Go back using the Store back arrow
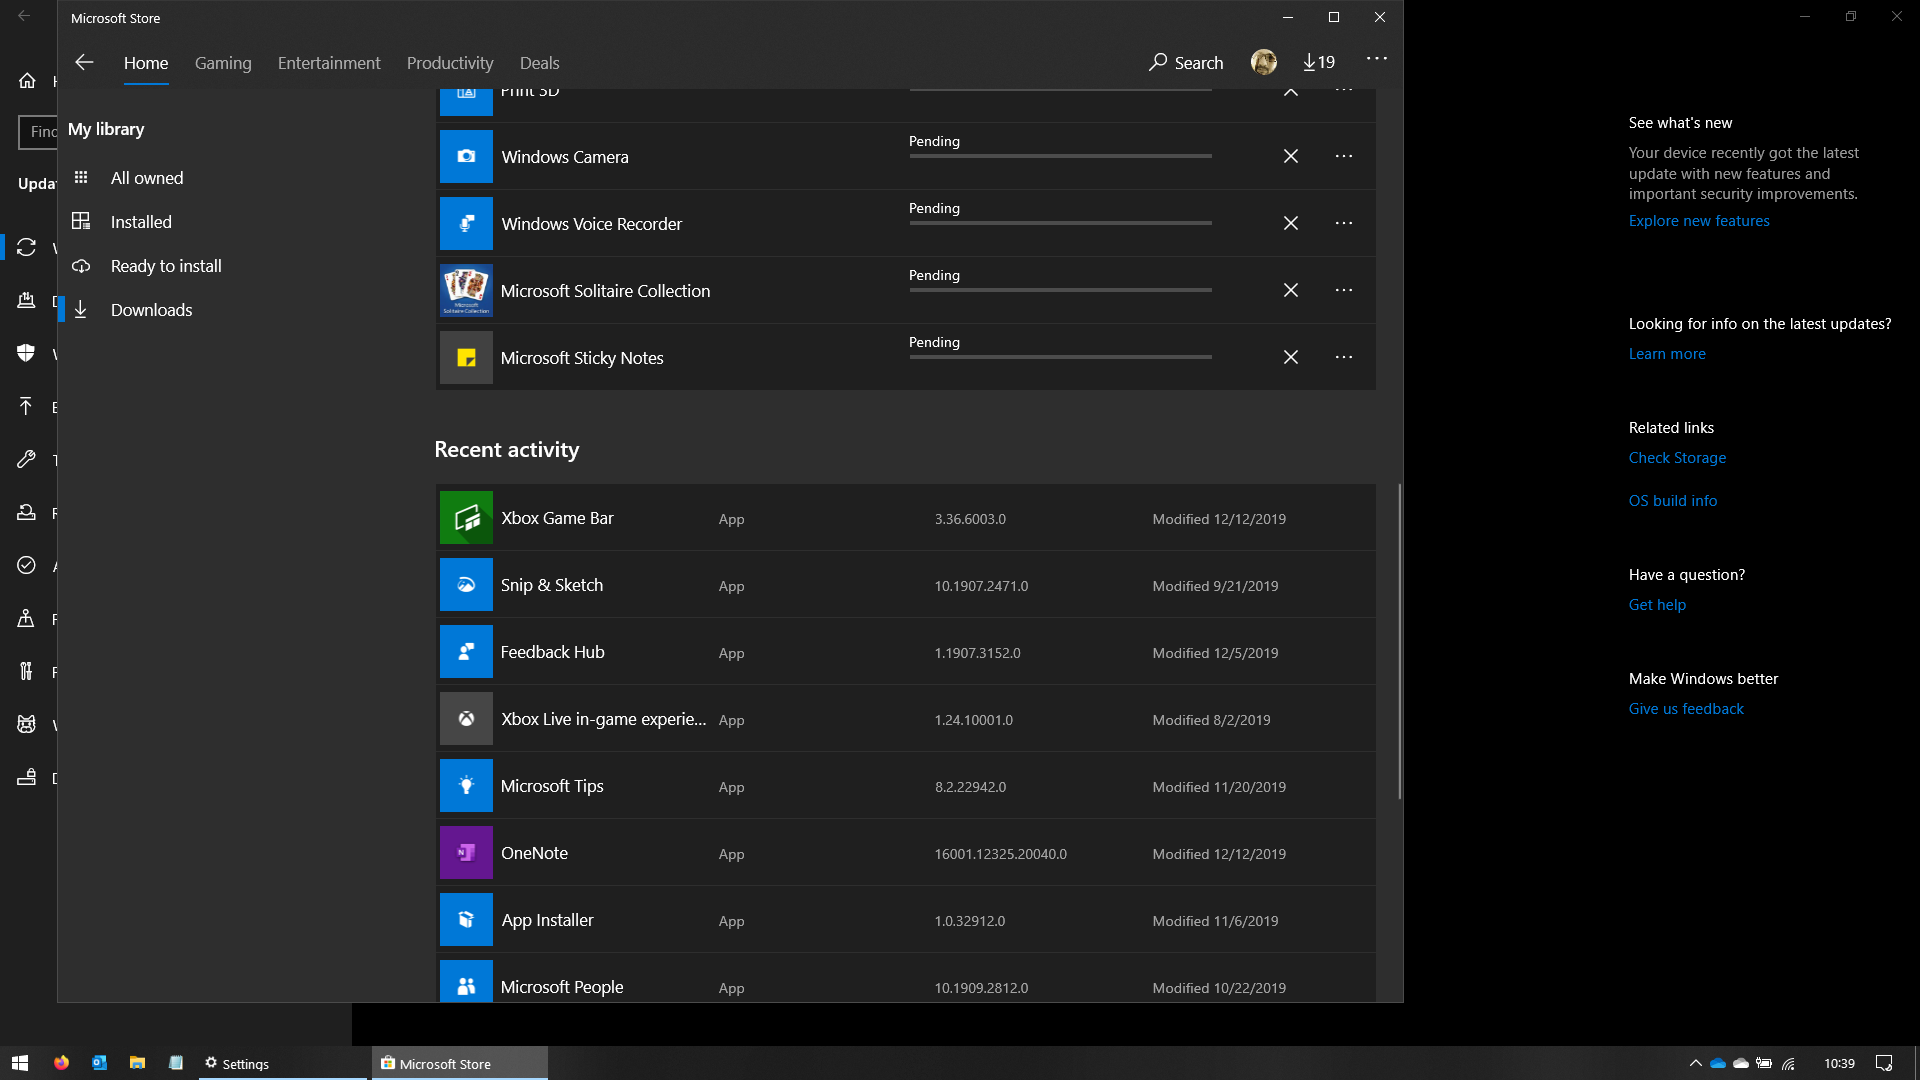This screenshot has height=1080, width=1920. 84,62
